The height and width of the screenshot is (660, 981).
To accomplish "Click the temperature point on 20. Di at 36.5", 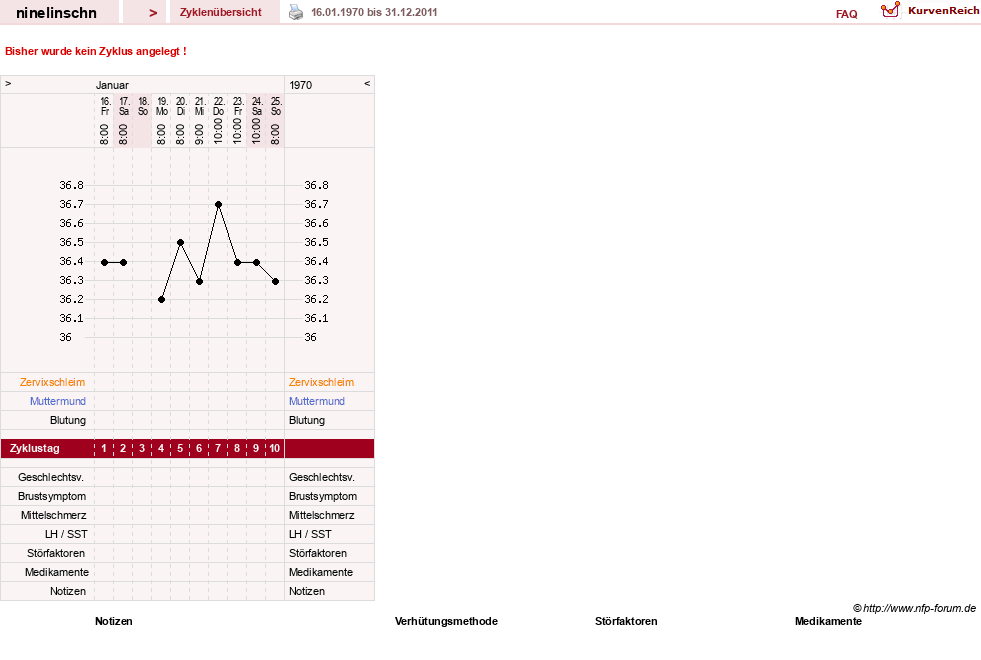I will [x=180, y=243].
